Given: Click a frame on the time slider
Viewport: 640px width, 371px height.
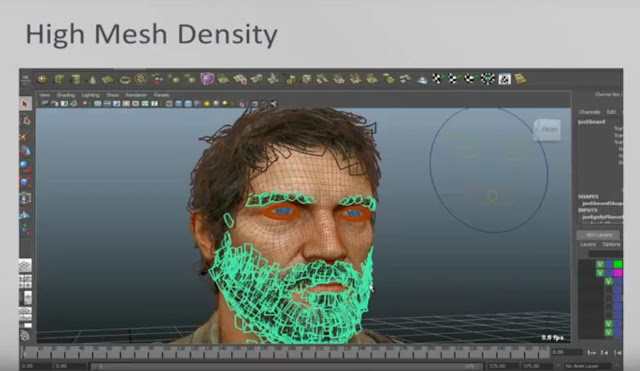Looking at the screenshot, I should point(286,352).
